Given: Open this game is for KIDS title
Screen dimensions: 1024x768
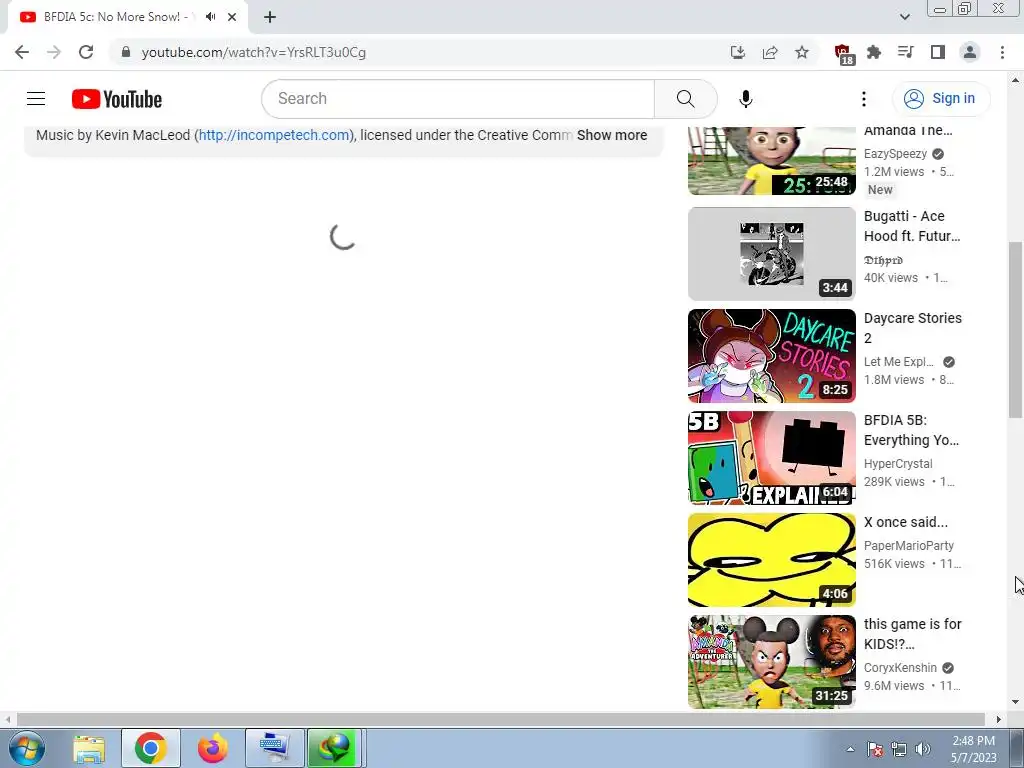Looking at the screenshot, I should [x=912, y=633].
